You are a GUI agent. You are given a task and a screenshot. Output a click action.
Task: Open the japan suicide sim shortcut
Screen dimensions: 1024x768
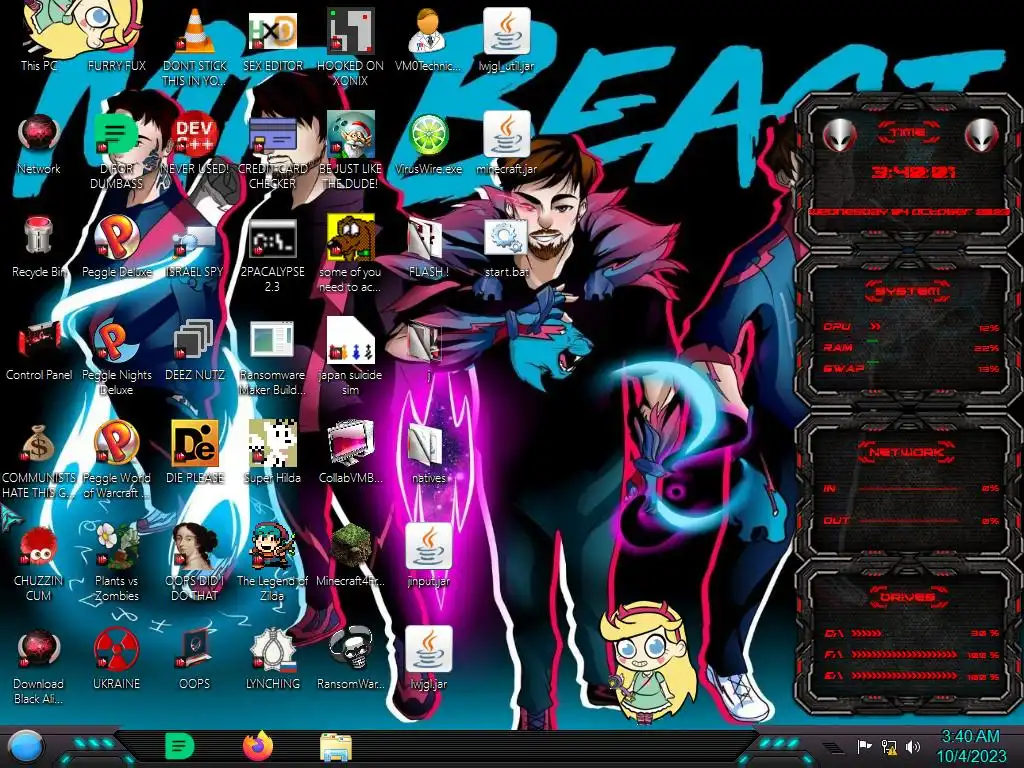pyautogui.click(x=350, y=340)
